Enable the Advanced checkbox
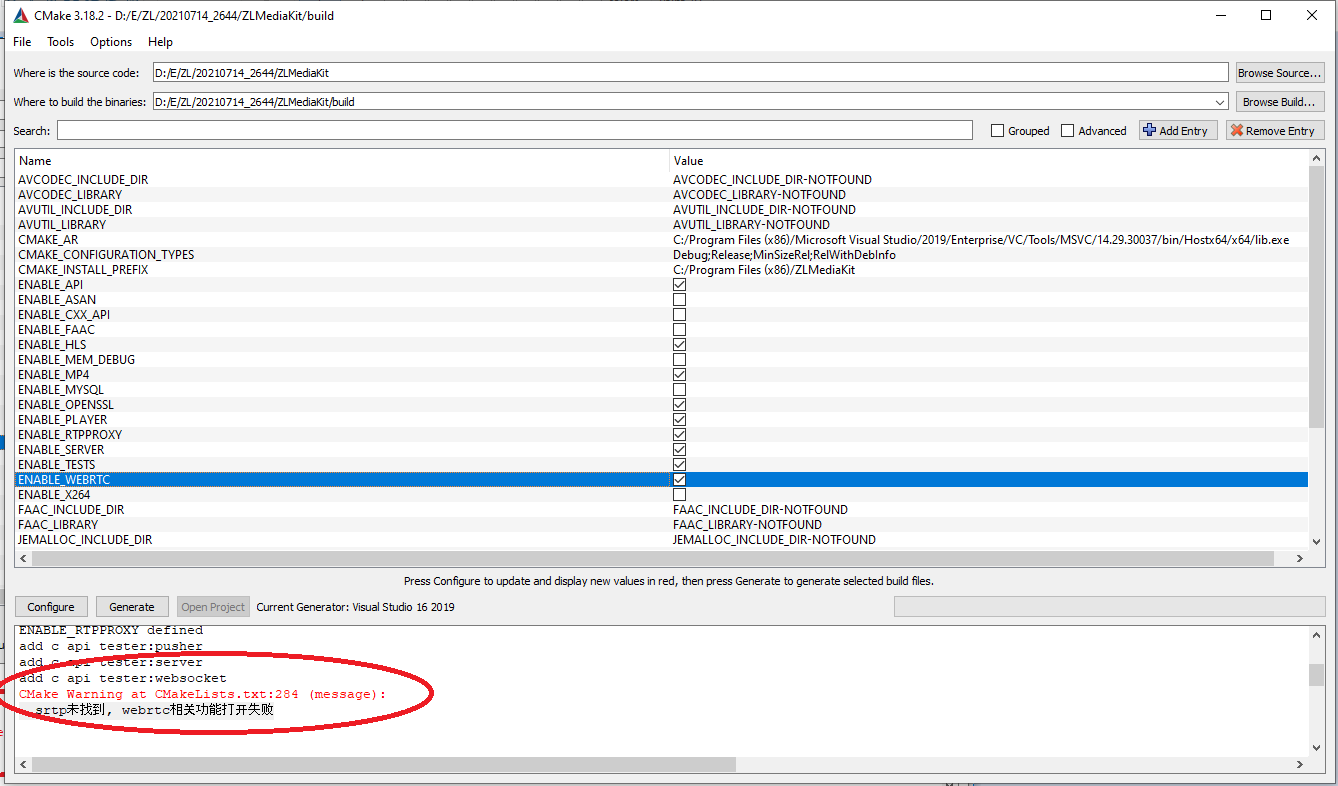The width and height of the screenshot is (1338, 786). click(1067, 131)
